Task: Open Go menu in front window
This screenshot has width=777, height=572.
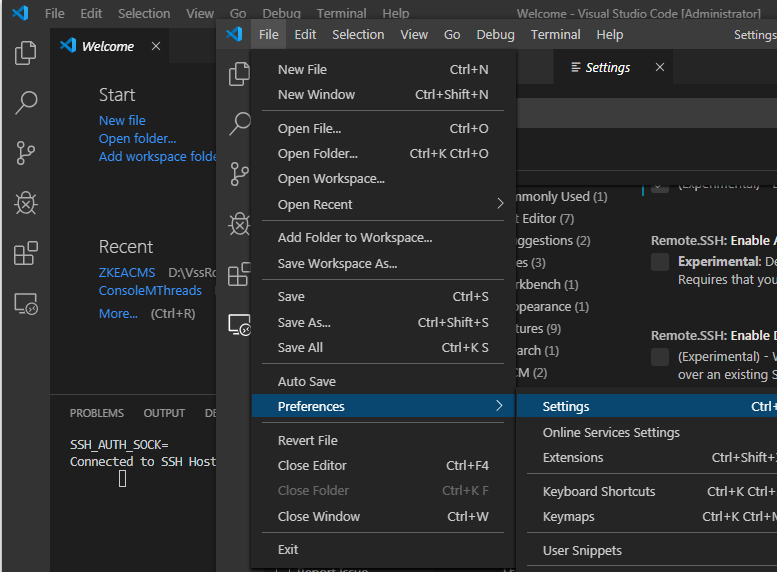Action: tap(451, 35)
